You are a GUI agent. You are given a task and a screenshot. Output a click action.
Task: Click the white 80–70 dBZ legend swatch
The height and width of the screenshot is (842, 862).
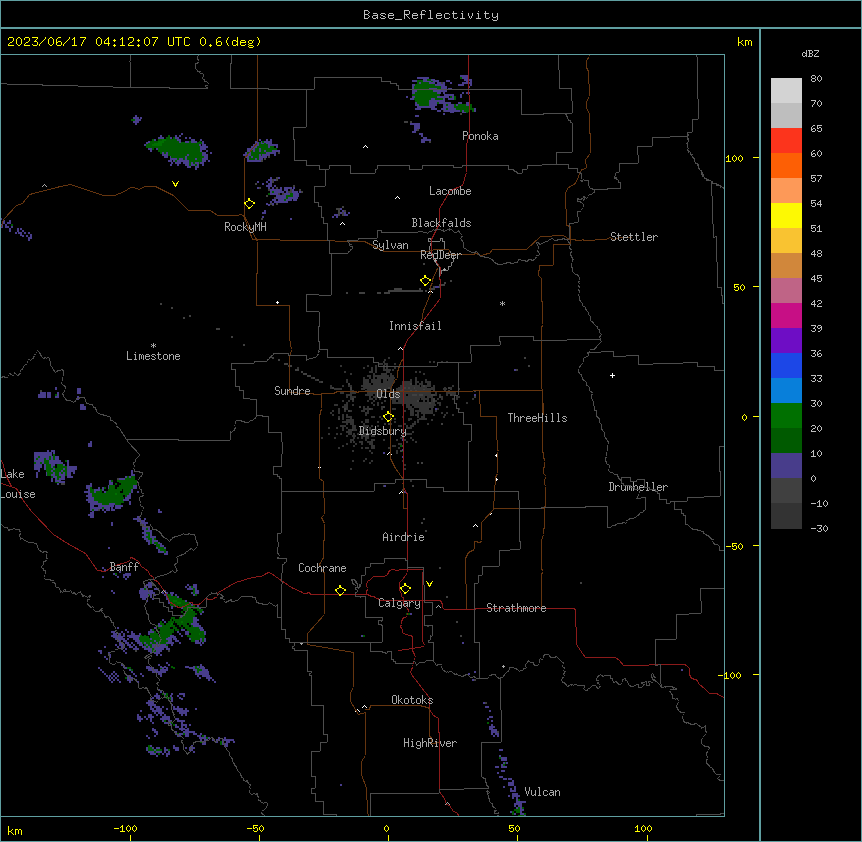click(x=786, y=91)
